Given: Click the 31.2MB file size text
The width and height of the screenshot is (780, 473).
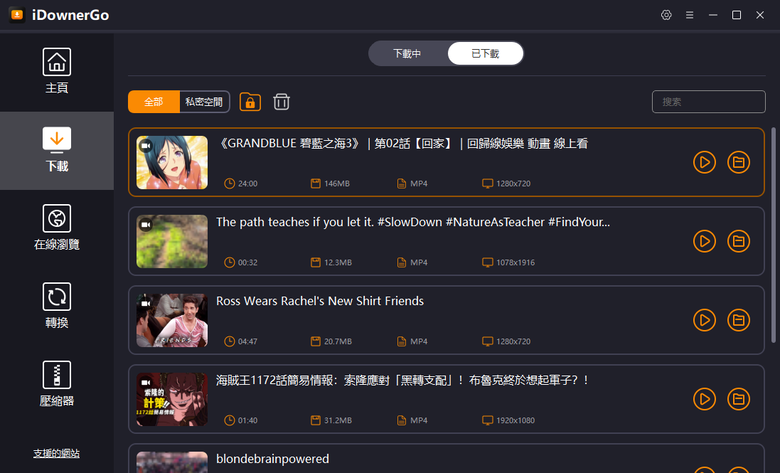Looking at the screenshot, I should [338, 421].
